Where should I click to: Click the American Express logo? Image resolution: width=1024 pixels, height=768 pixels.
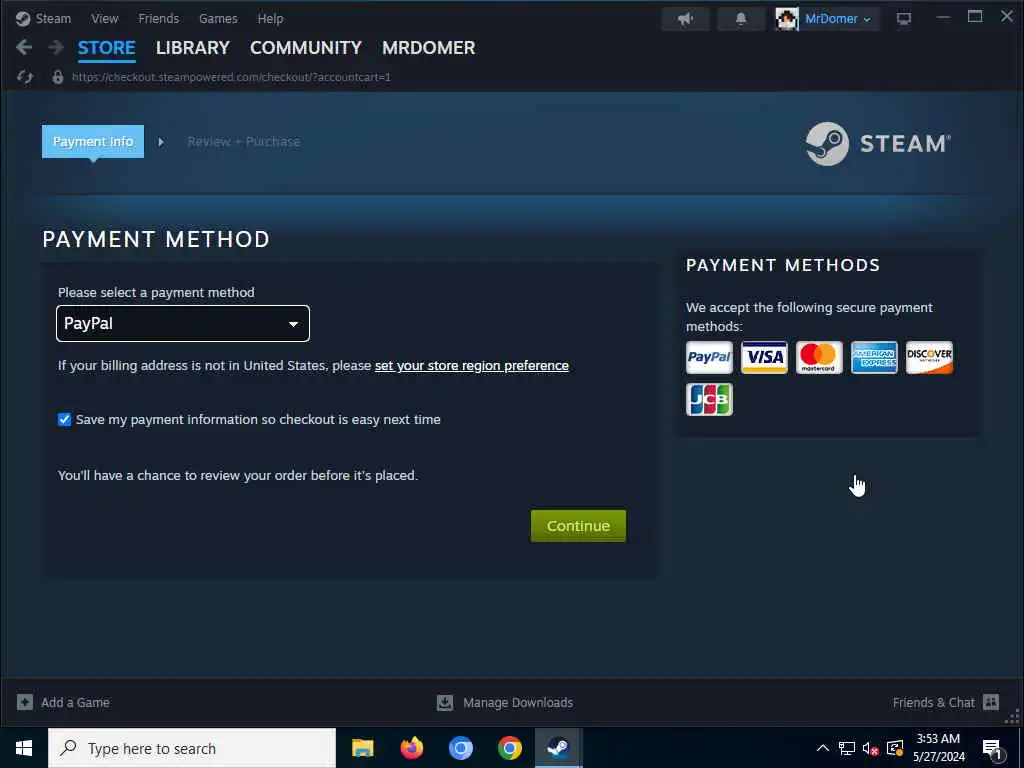click(x=874, y=357)
